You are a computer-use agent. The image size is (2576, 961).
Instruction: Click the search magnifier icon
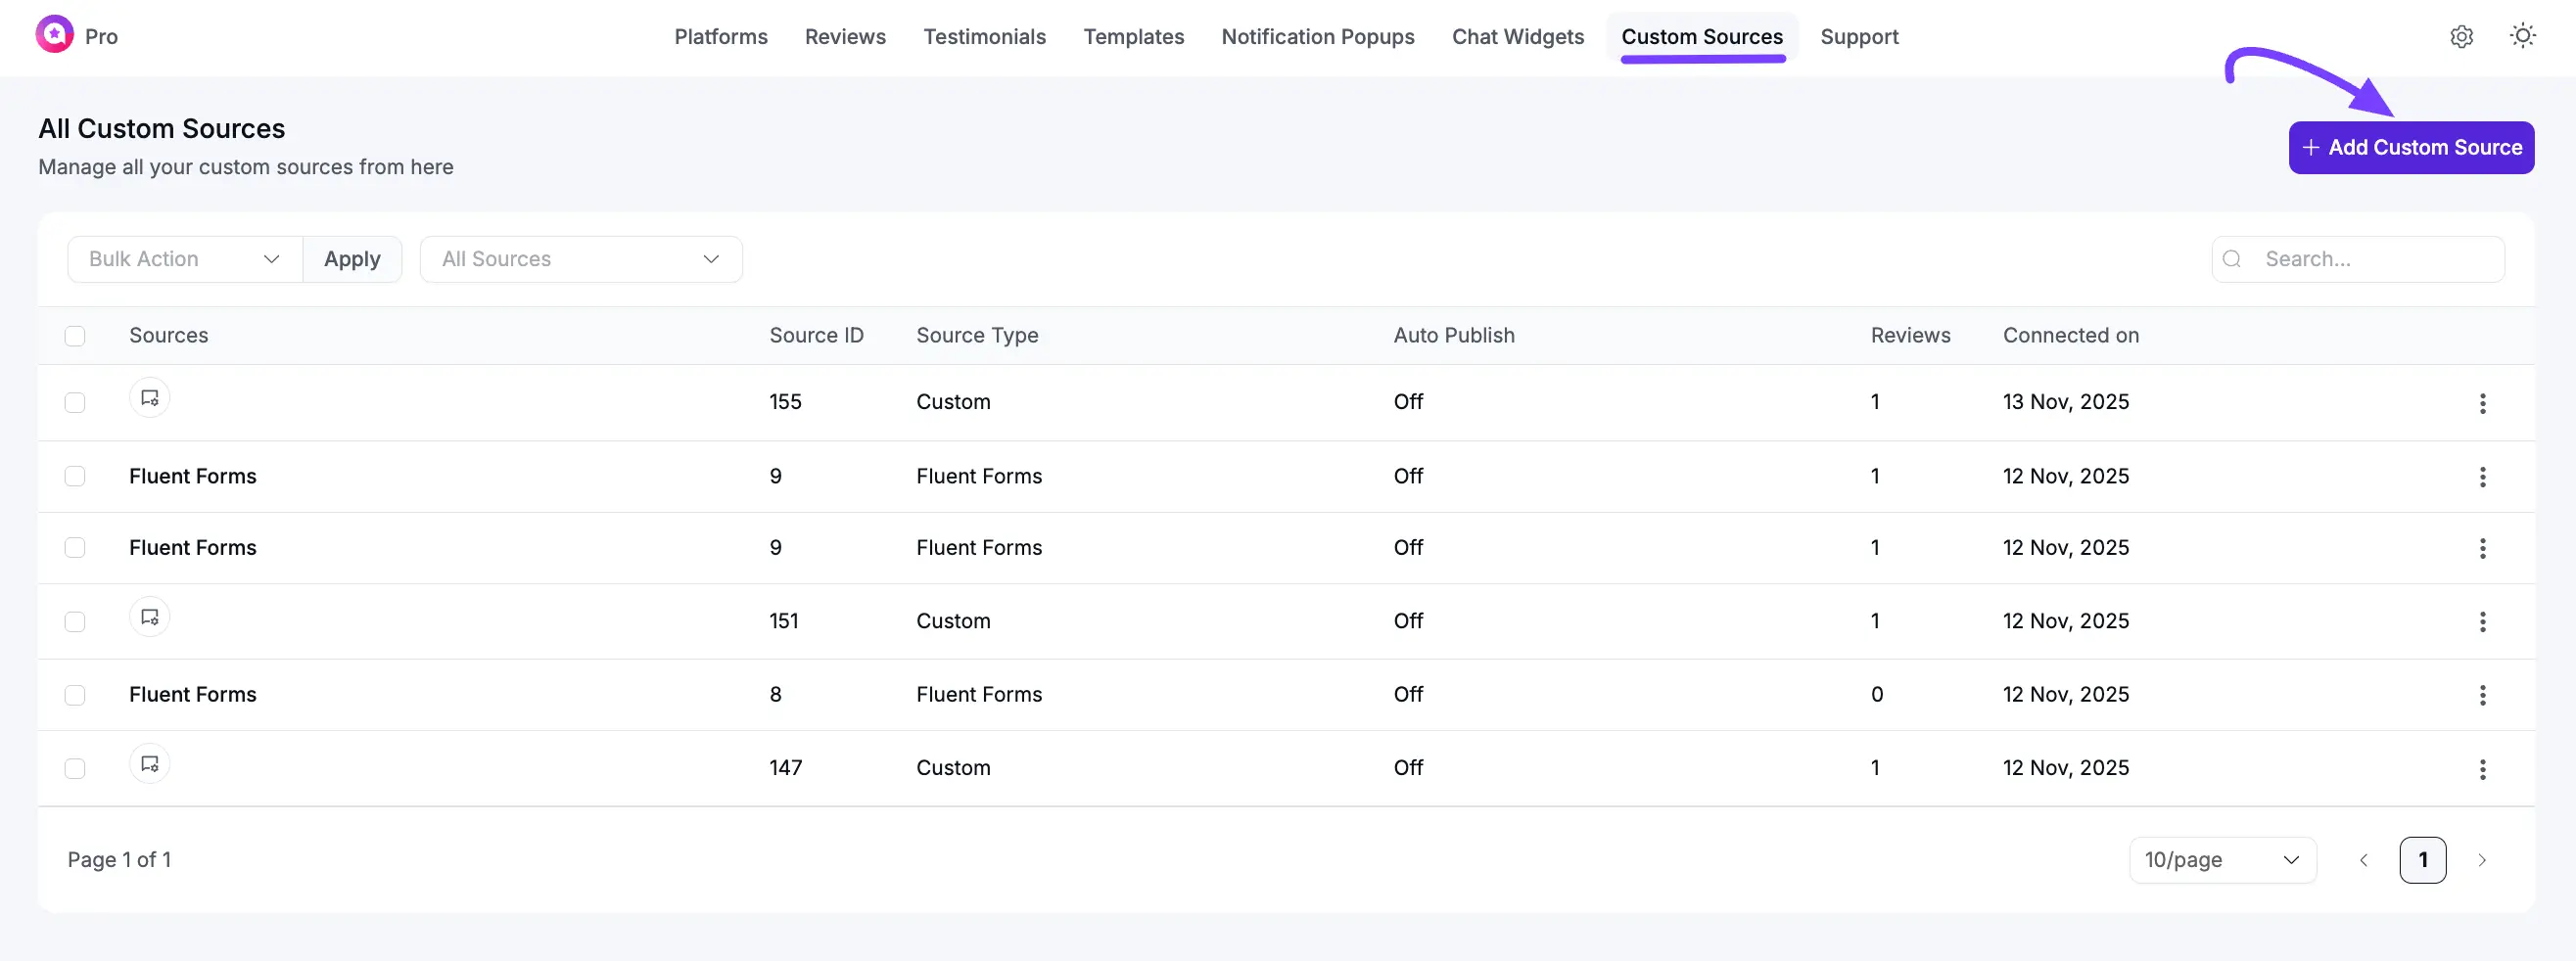click(2232, 258)
